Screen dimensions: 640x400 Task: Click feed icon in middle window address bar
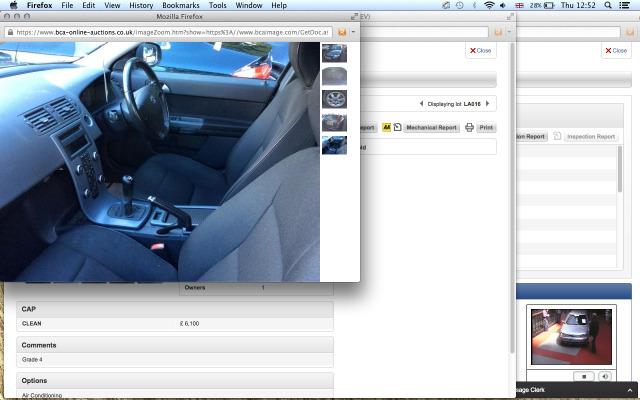tap(498, 32)
